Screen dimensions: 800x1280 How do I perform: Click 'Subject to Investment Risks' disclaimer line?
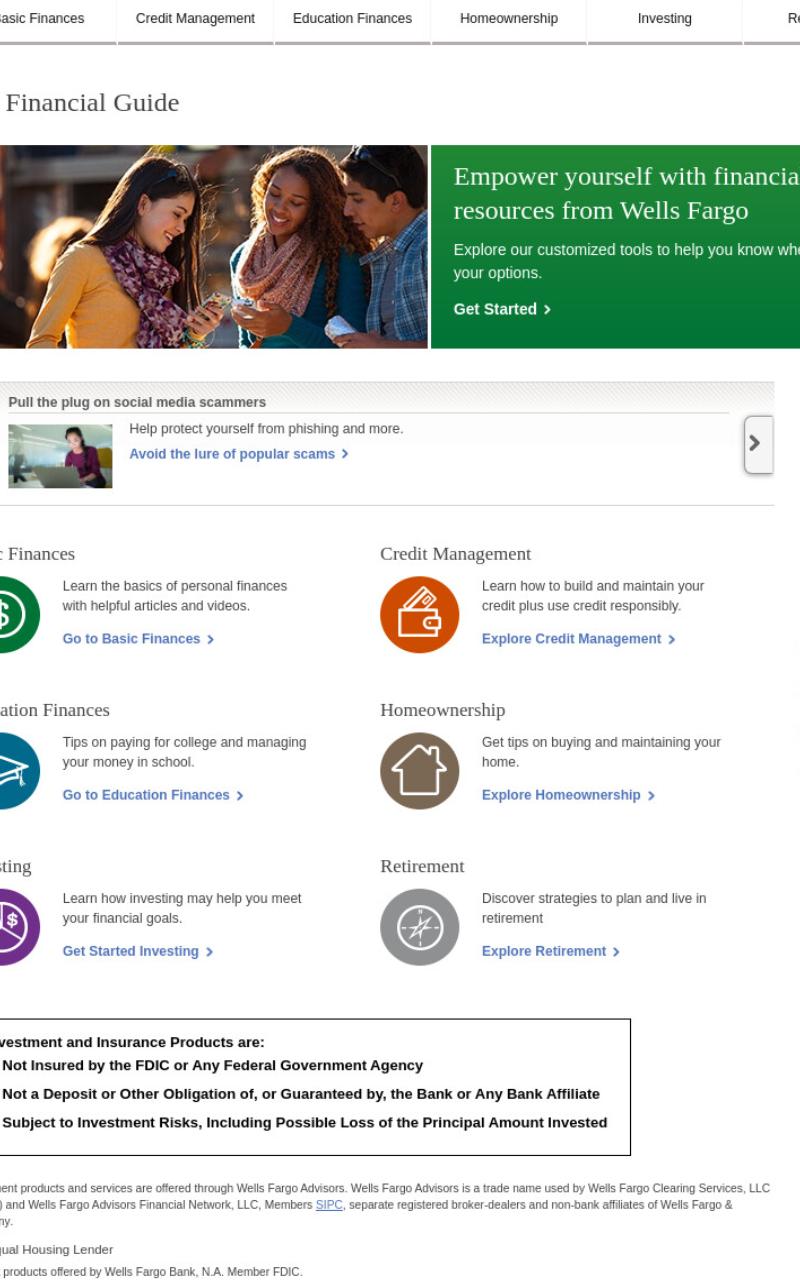coord(304,1122)
